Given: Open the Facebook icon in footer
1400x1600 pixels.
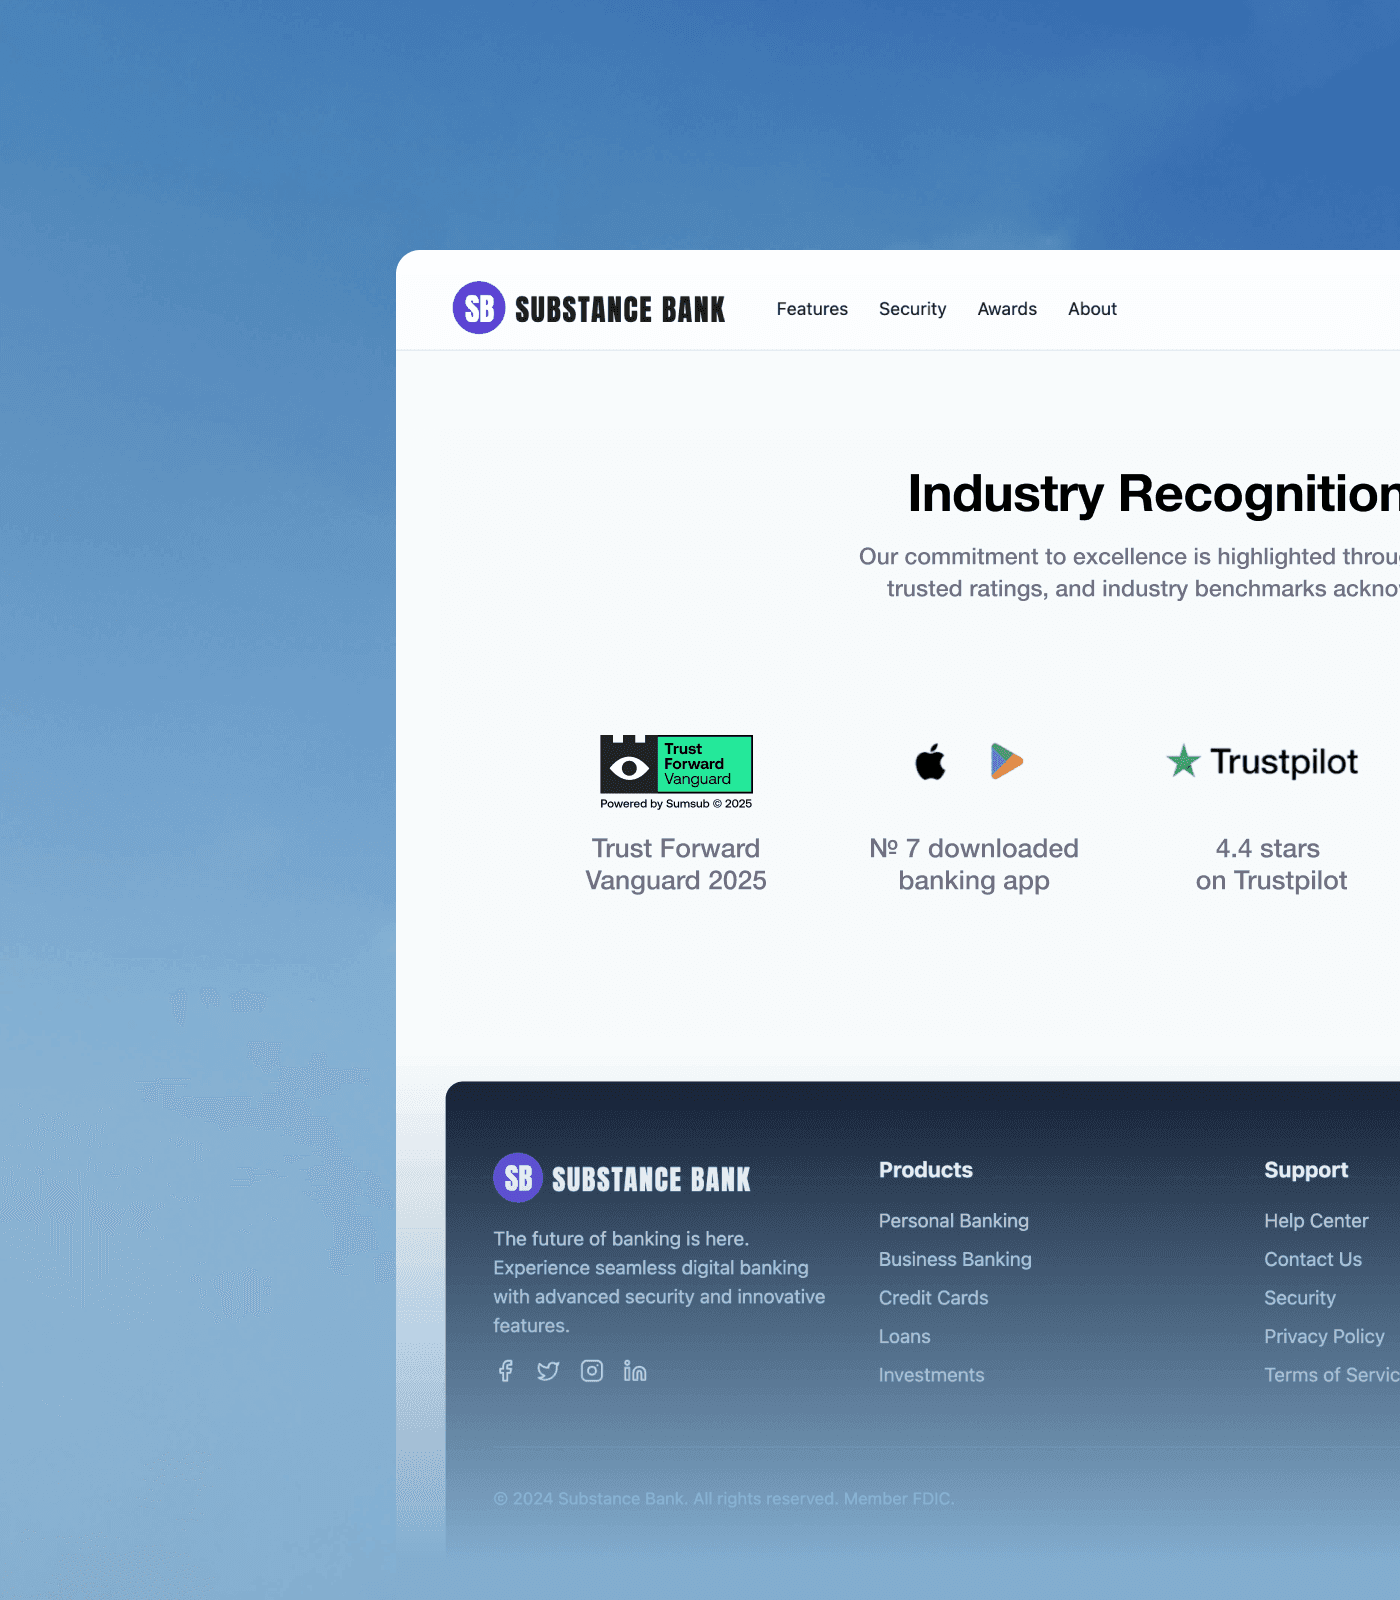Looking at the screenshot, I should pos(506,1371).
